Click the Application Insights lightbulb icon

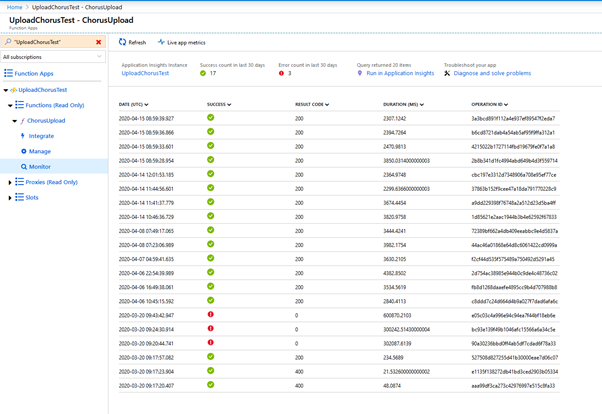[x=360, y=73]
